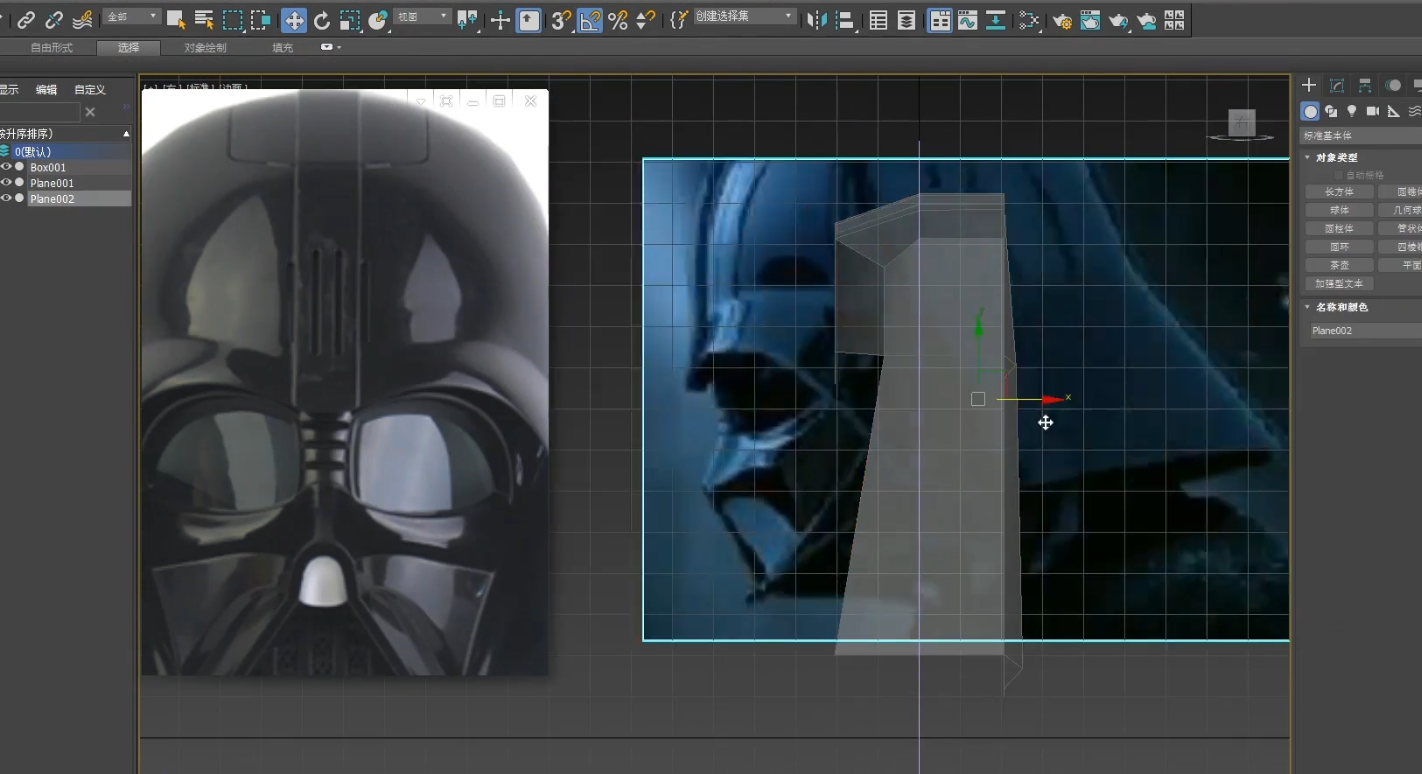The height and width of the screenshot is (774, 1422).
Task: Open Render Setup teapot-gear icon
Action: pos(1062,19)
